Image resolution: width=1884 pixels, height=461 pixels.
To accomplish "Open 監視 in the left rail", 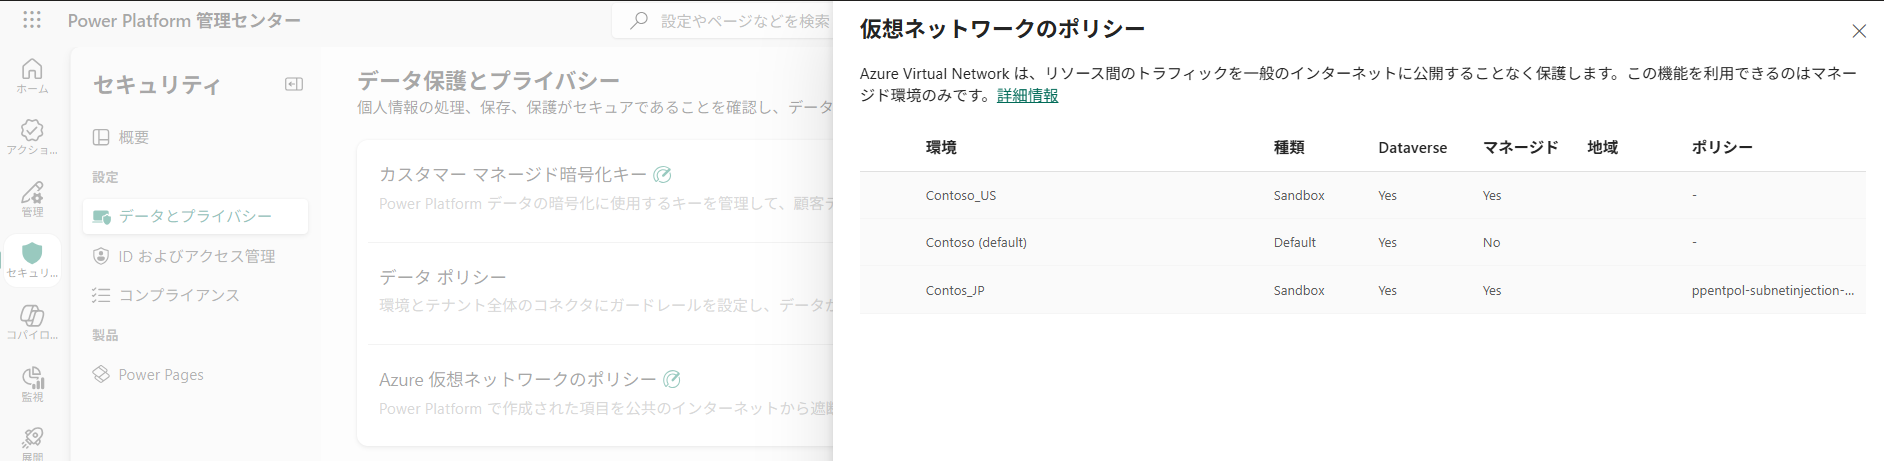I will 32,384.
